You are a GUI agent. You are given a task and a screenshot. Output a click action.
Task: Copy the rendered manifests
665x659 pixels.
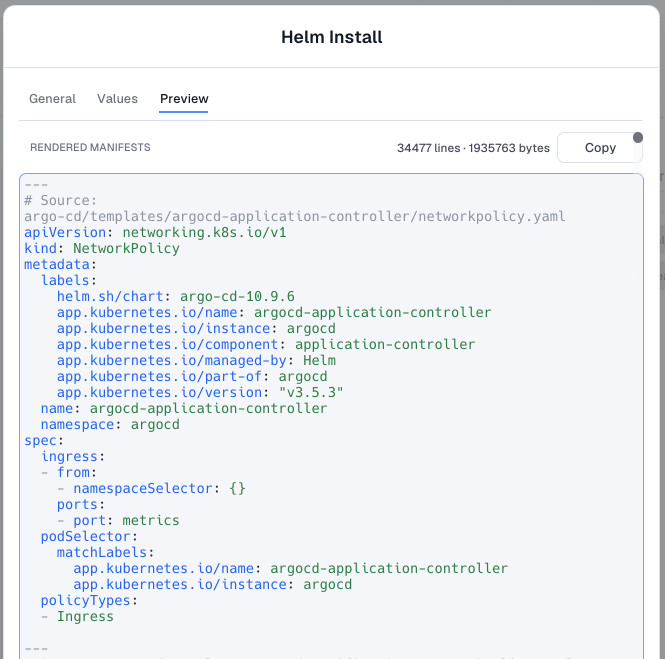600,148
